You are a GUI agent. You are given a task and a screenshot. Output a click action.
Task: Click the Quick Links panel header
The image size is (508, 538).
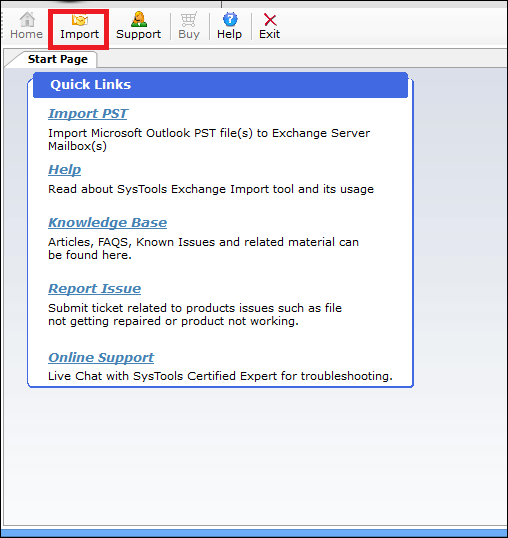pos(220,85)
